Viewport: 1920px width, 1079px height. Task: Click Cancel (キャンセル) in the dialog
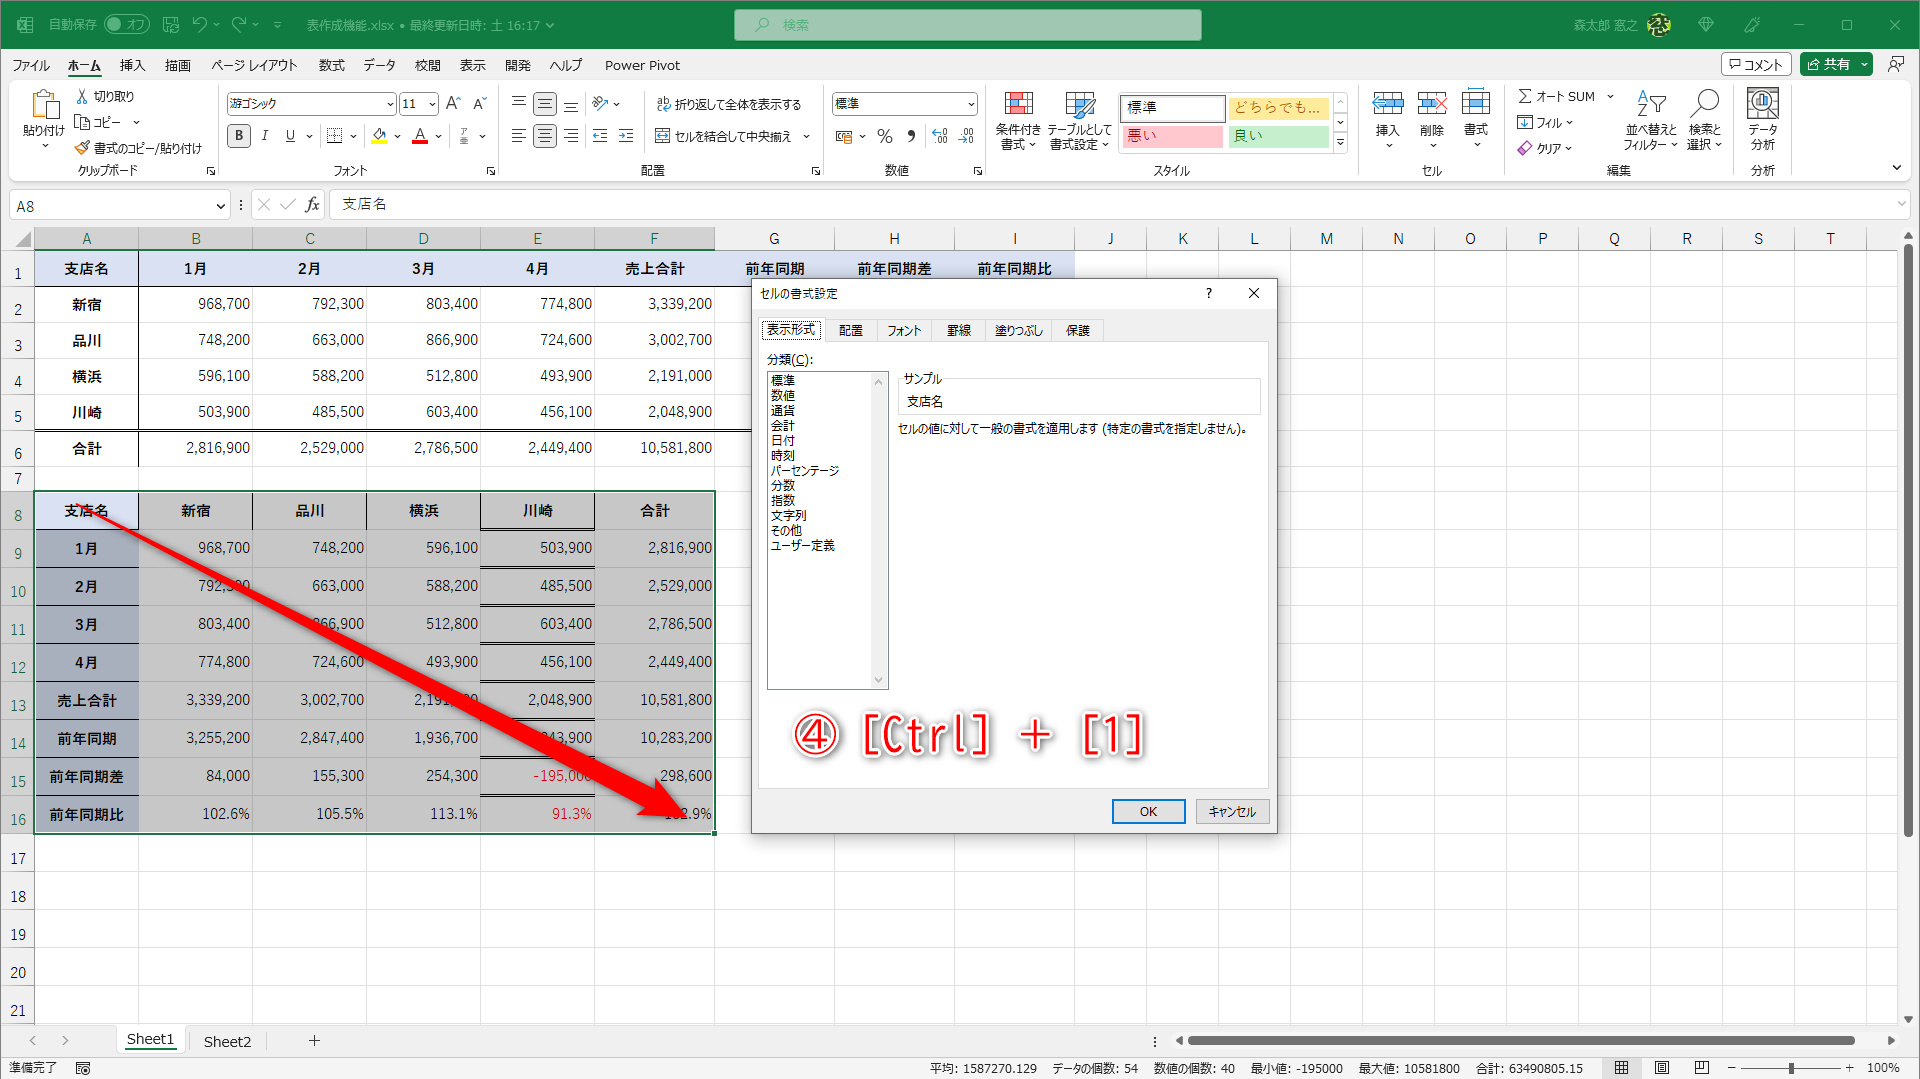(1232, 811)
